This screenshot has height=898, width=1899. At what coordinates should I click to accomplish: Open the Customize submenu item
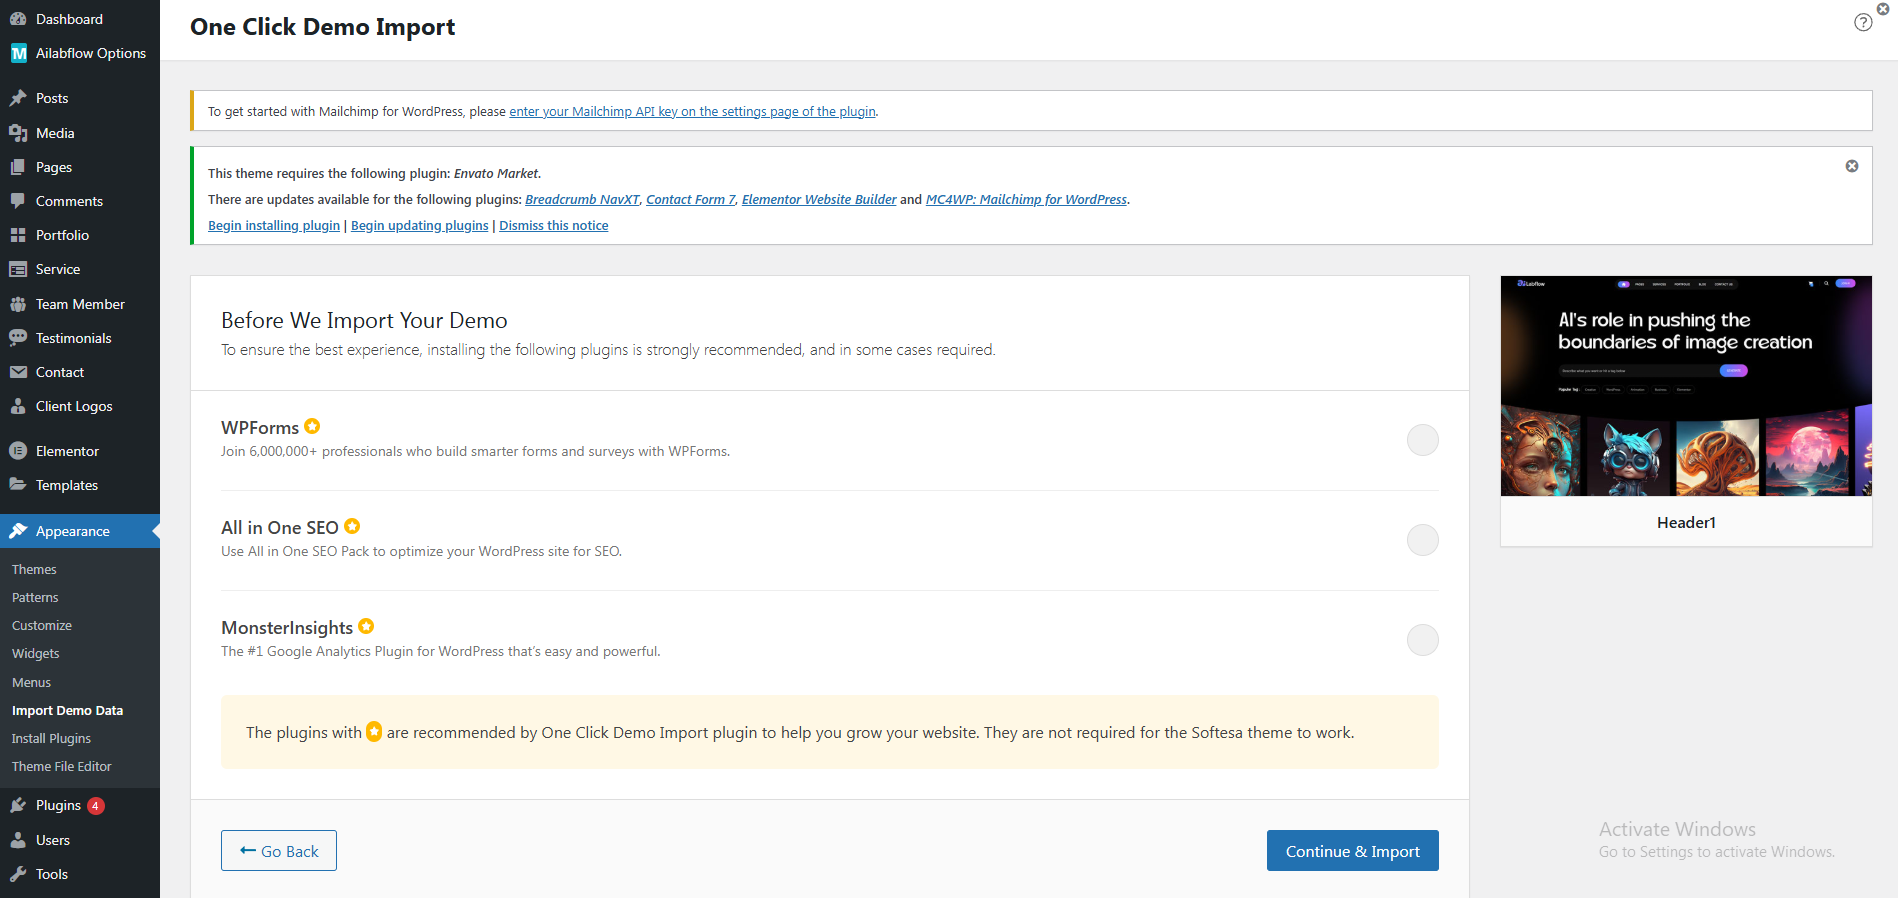click(x=42, y=625)
